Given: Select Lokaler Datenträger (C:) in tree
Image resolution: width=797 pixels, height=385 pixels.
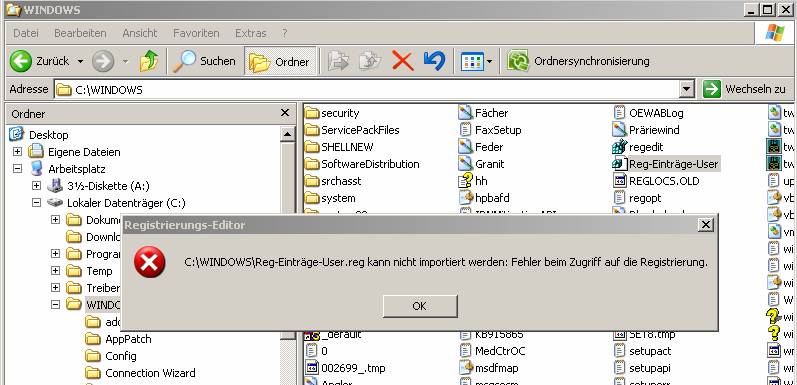Looking at the screenshot, I should click(126, 203).
